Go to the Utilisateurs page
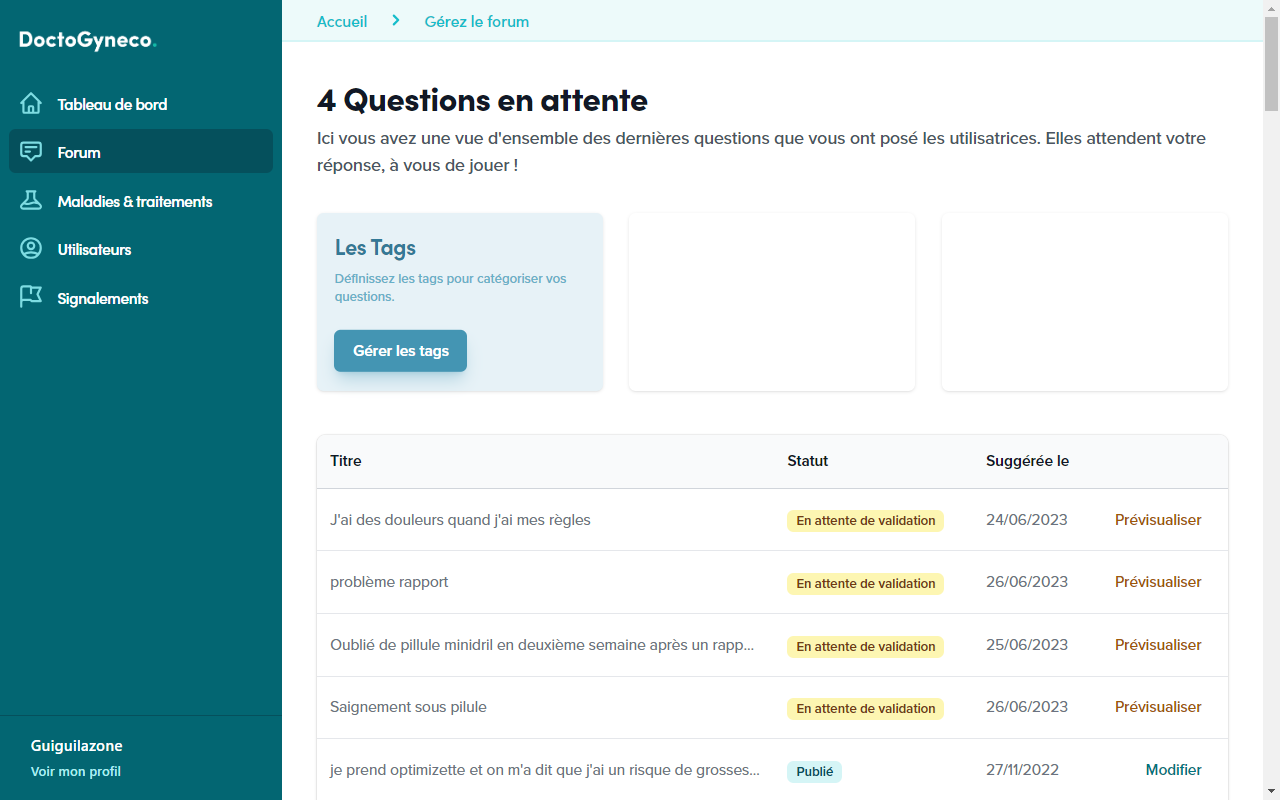The height and width of the screenshot is (800, 1280). [94, 249]
